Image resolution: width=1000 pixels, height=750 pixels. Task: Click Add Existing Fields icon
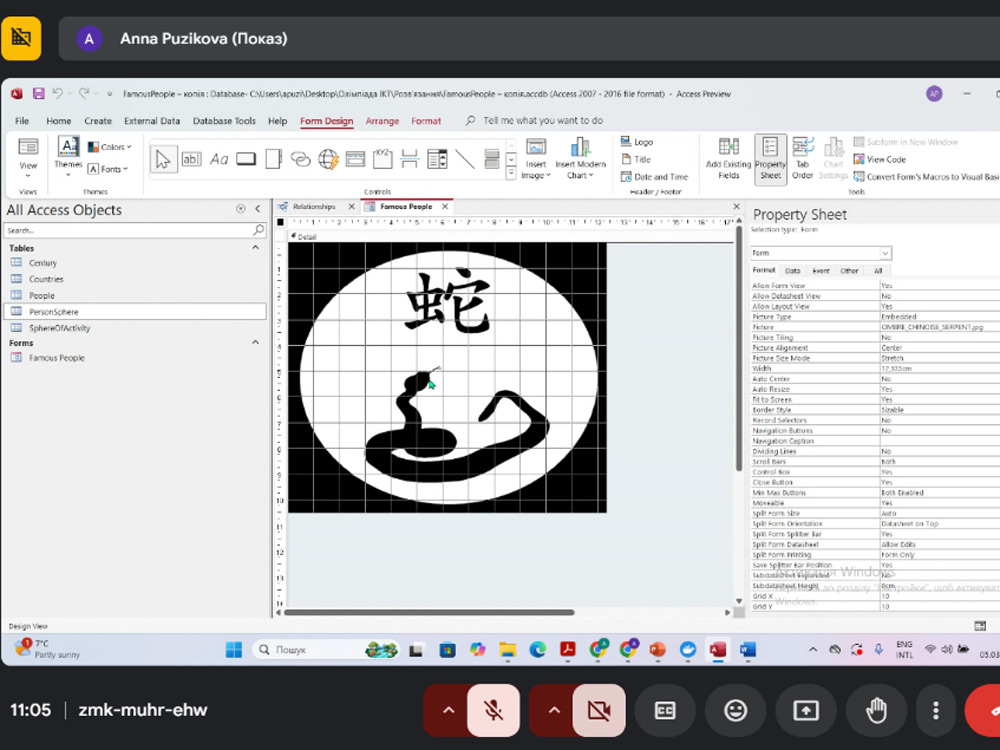pos(728,158)
